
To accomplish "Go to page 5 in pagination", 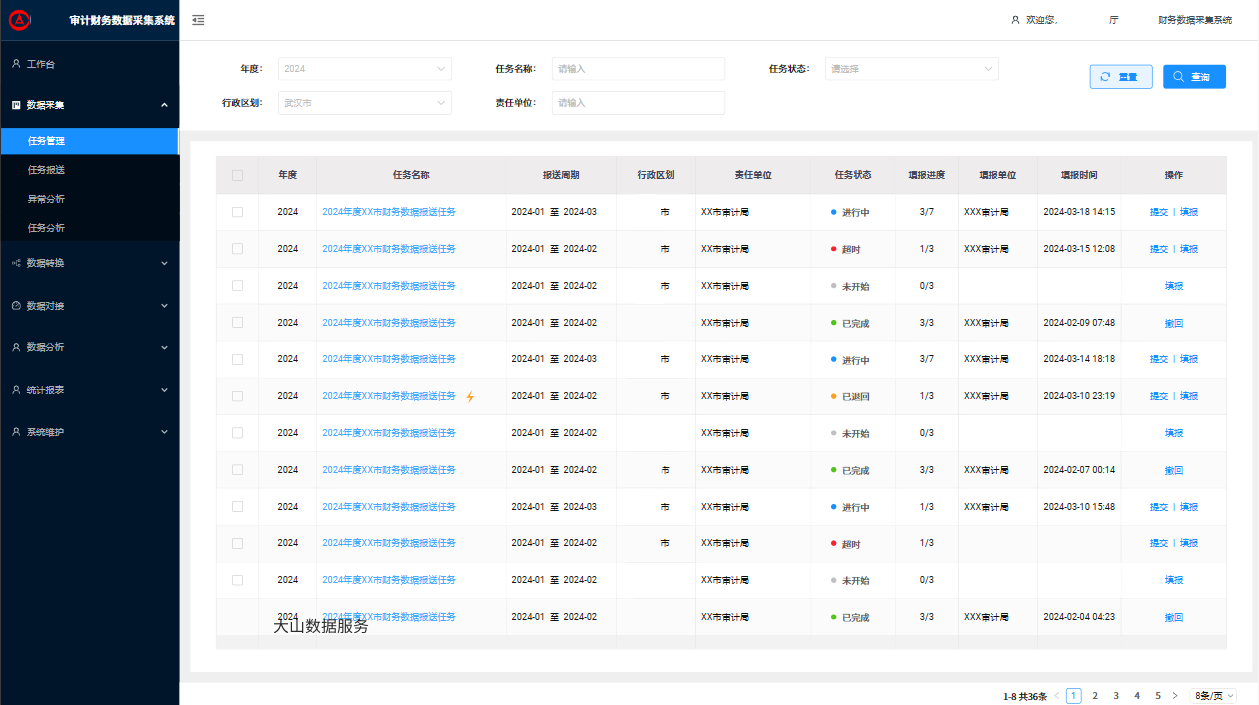I will click(x=1158, y=696).
